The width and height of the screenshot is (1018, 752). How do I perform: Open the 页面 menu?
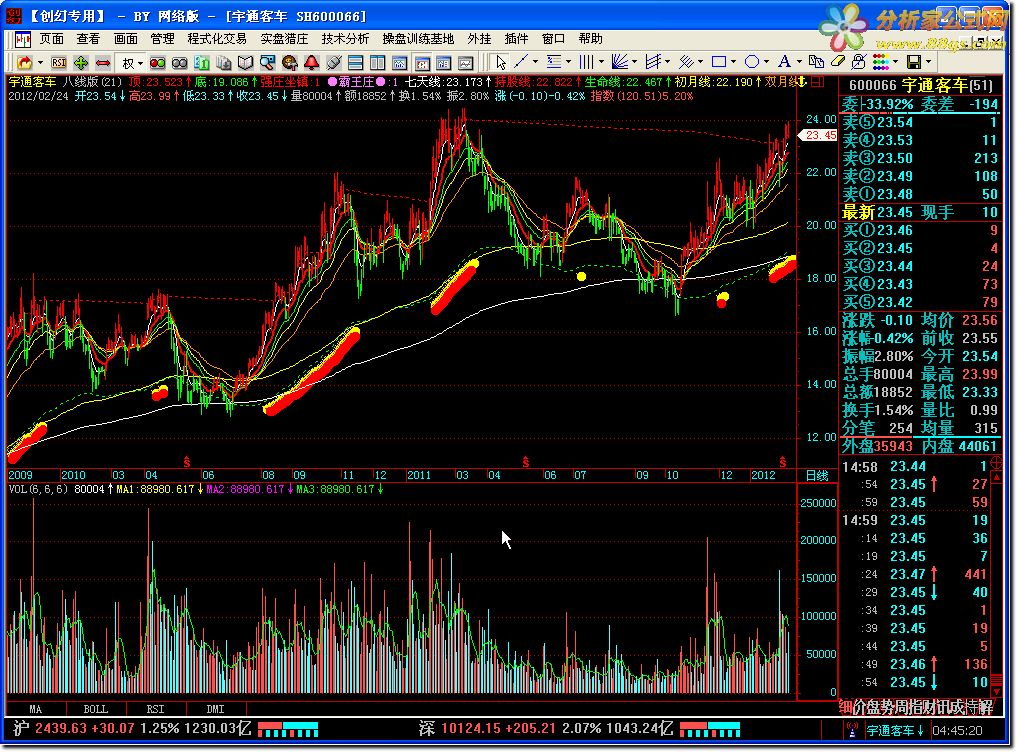[x=52, y=39]
